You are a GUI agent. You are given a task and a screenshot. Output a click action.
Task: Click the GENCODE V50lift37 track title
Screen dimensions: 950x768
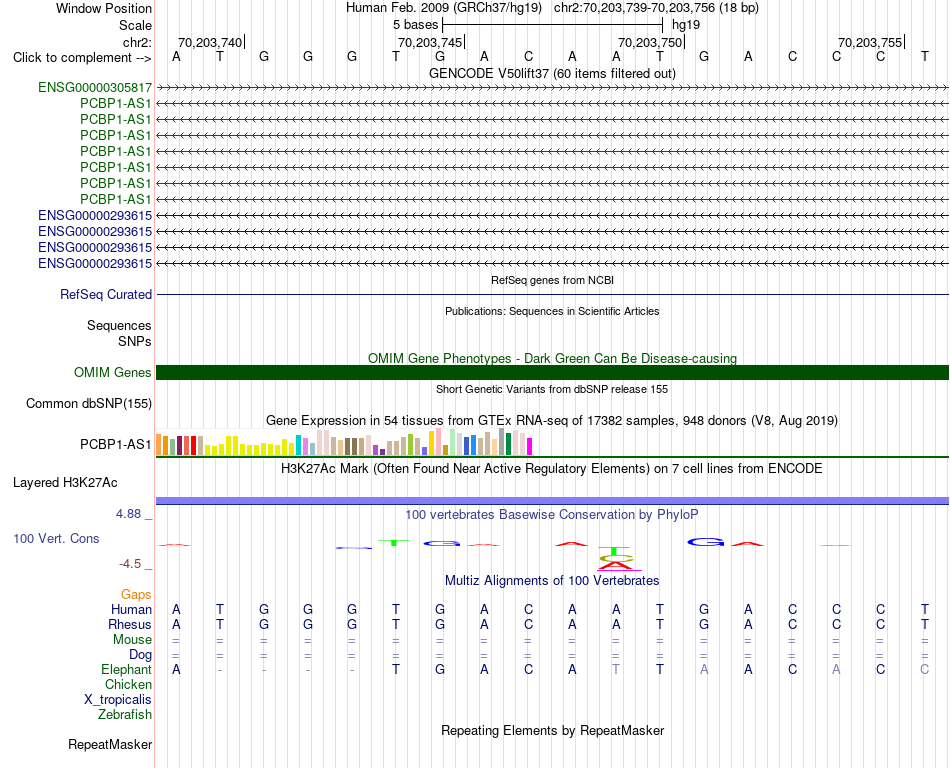click(552, 73)
